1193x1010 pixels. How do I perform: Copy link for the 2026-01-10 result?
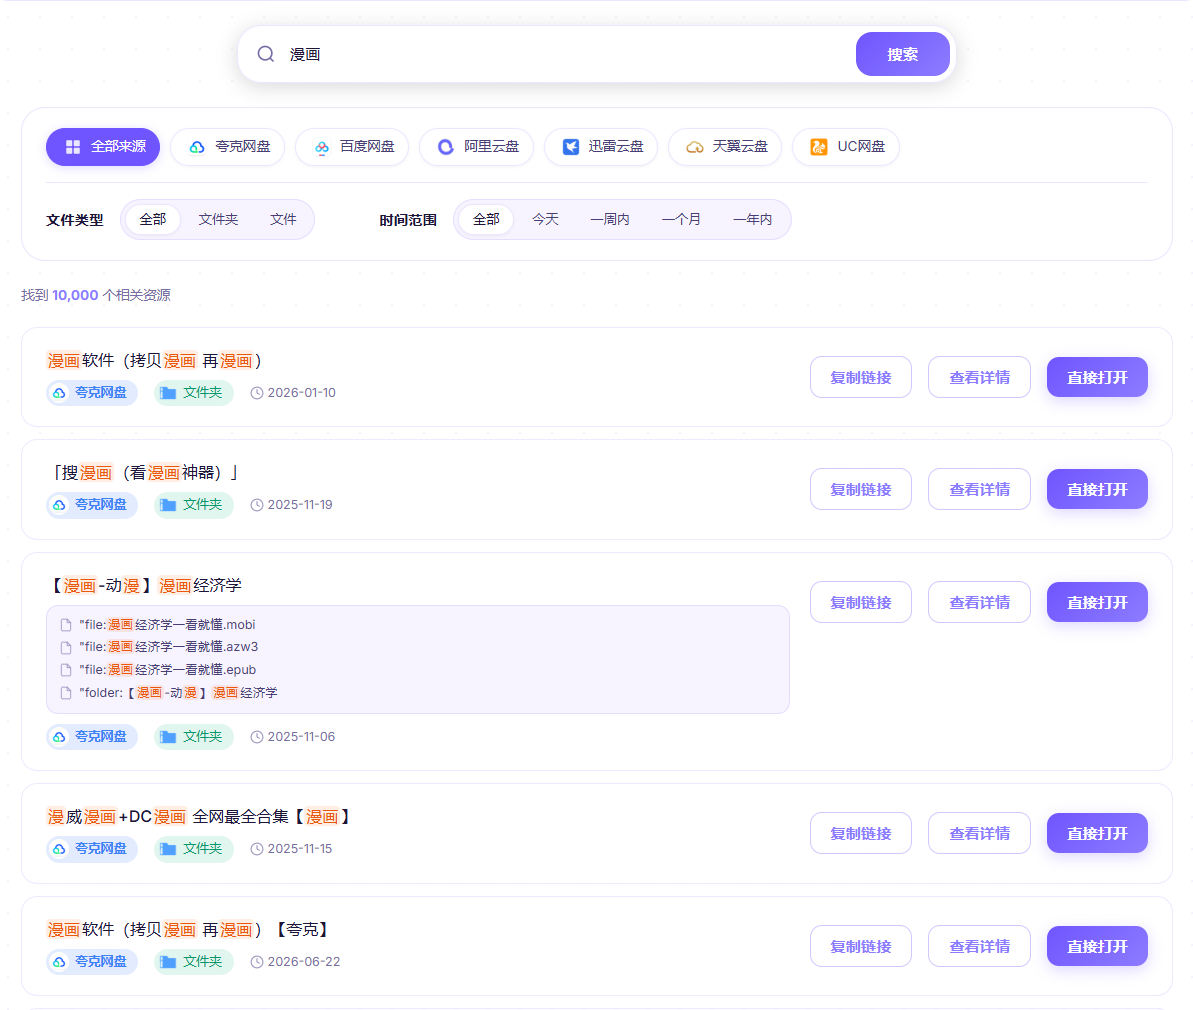861,378
